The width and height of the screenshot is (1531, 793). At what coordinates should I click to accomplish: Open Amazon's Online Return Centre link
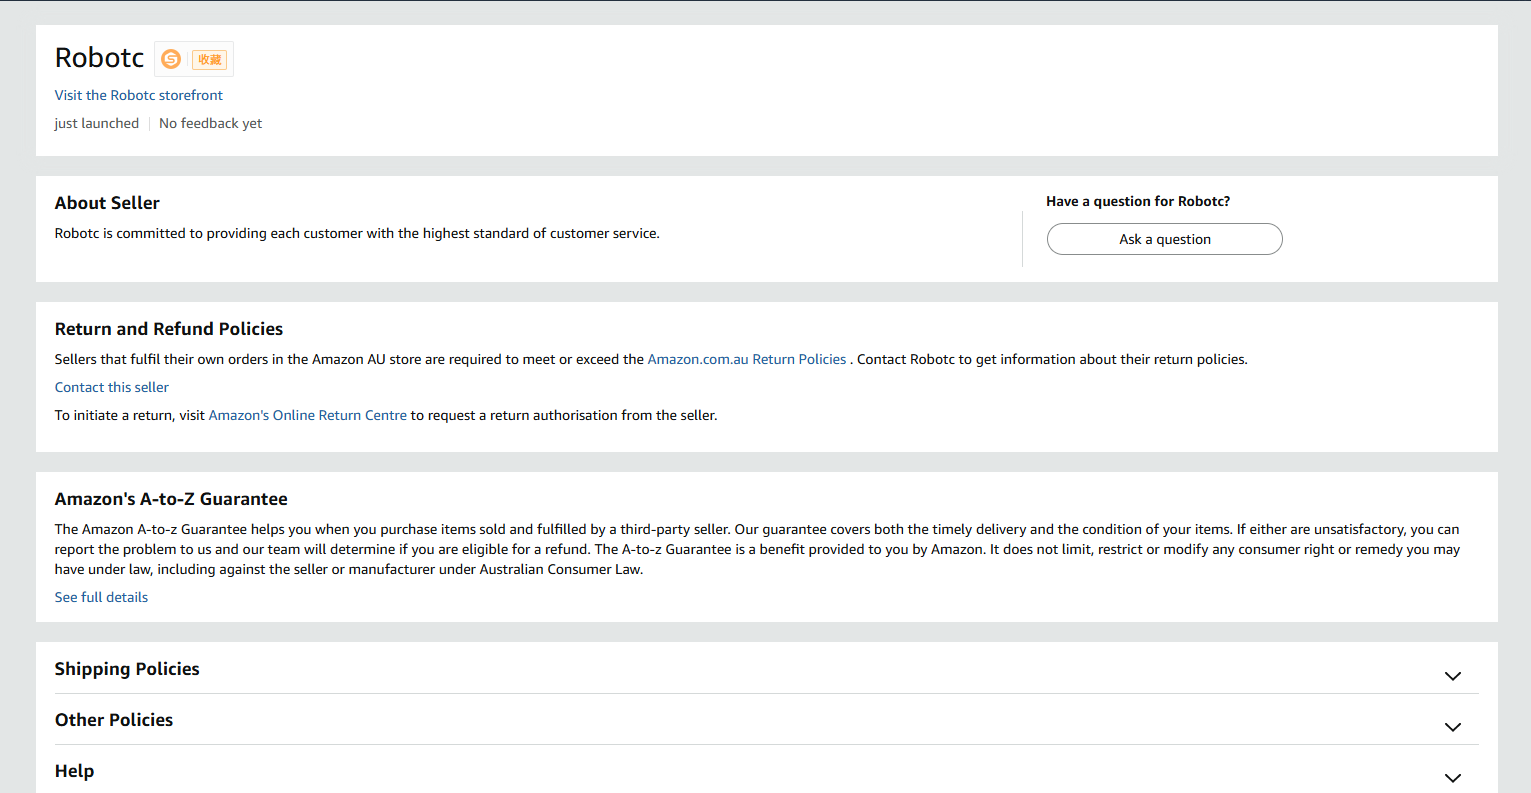[x=308, y=415]
